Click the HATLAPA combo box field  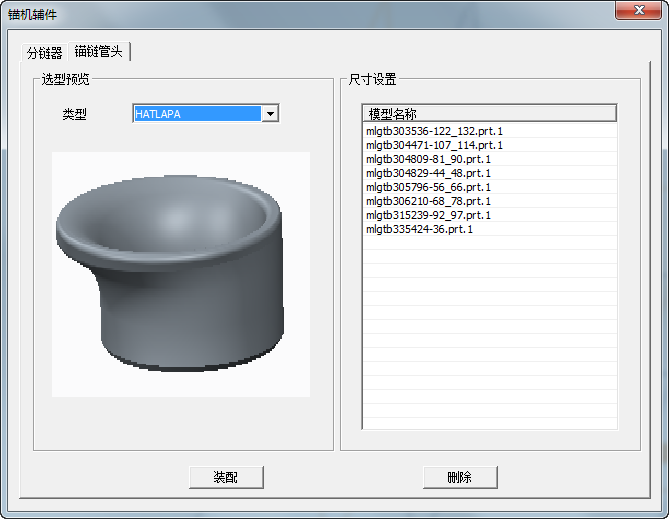point(196,114)
